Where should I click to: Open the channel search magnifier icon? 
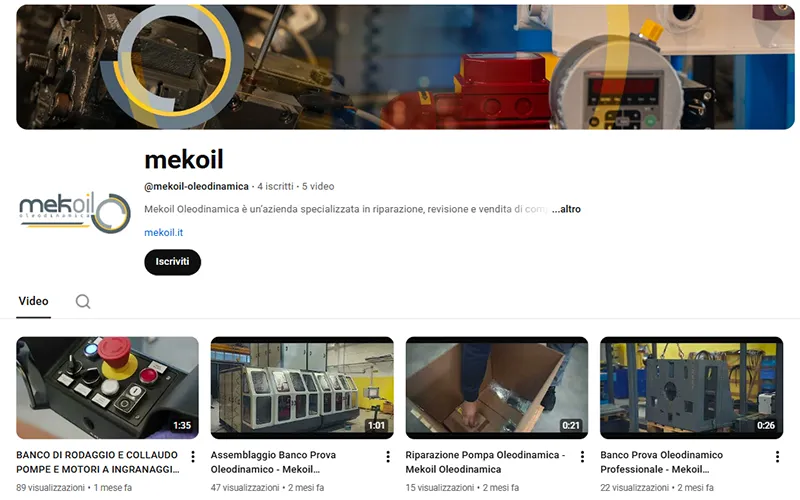point(83,302)
